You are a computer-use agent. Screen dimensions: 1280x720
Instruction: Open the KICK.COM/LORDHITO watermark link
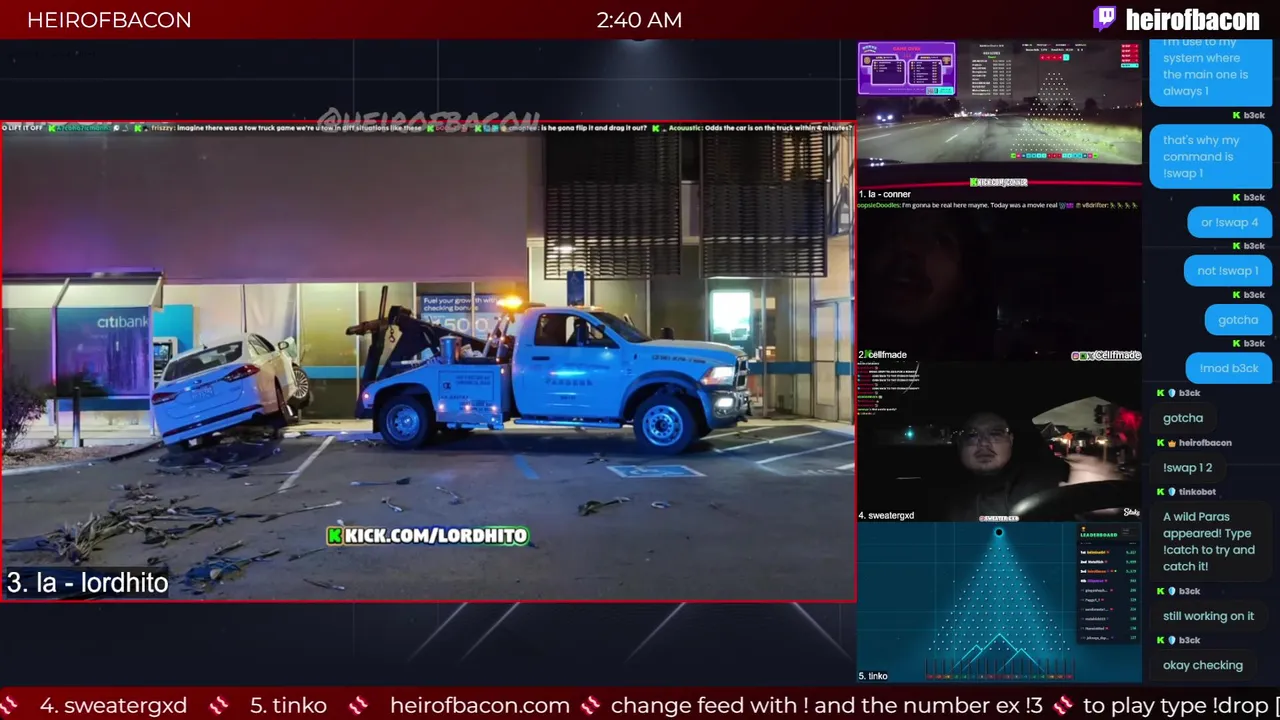[428, 536]
